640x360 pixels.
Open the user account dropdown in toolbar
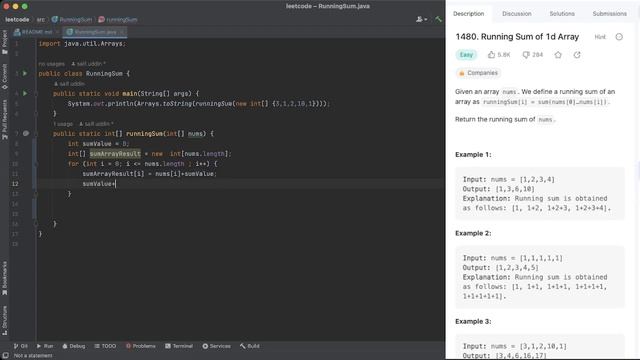pyautogui.click(x=421, y=19)
